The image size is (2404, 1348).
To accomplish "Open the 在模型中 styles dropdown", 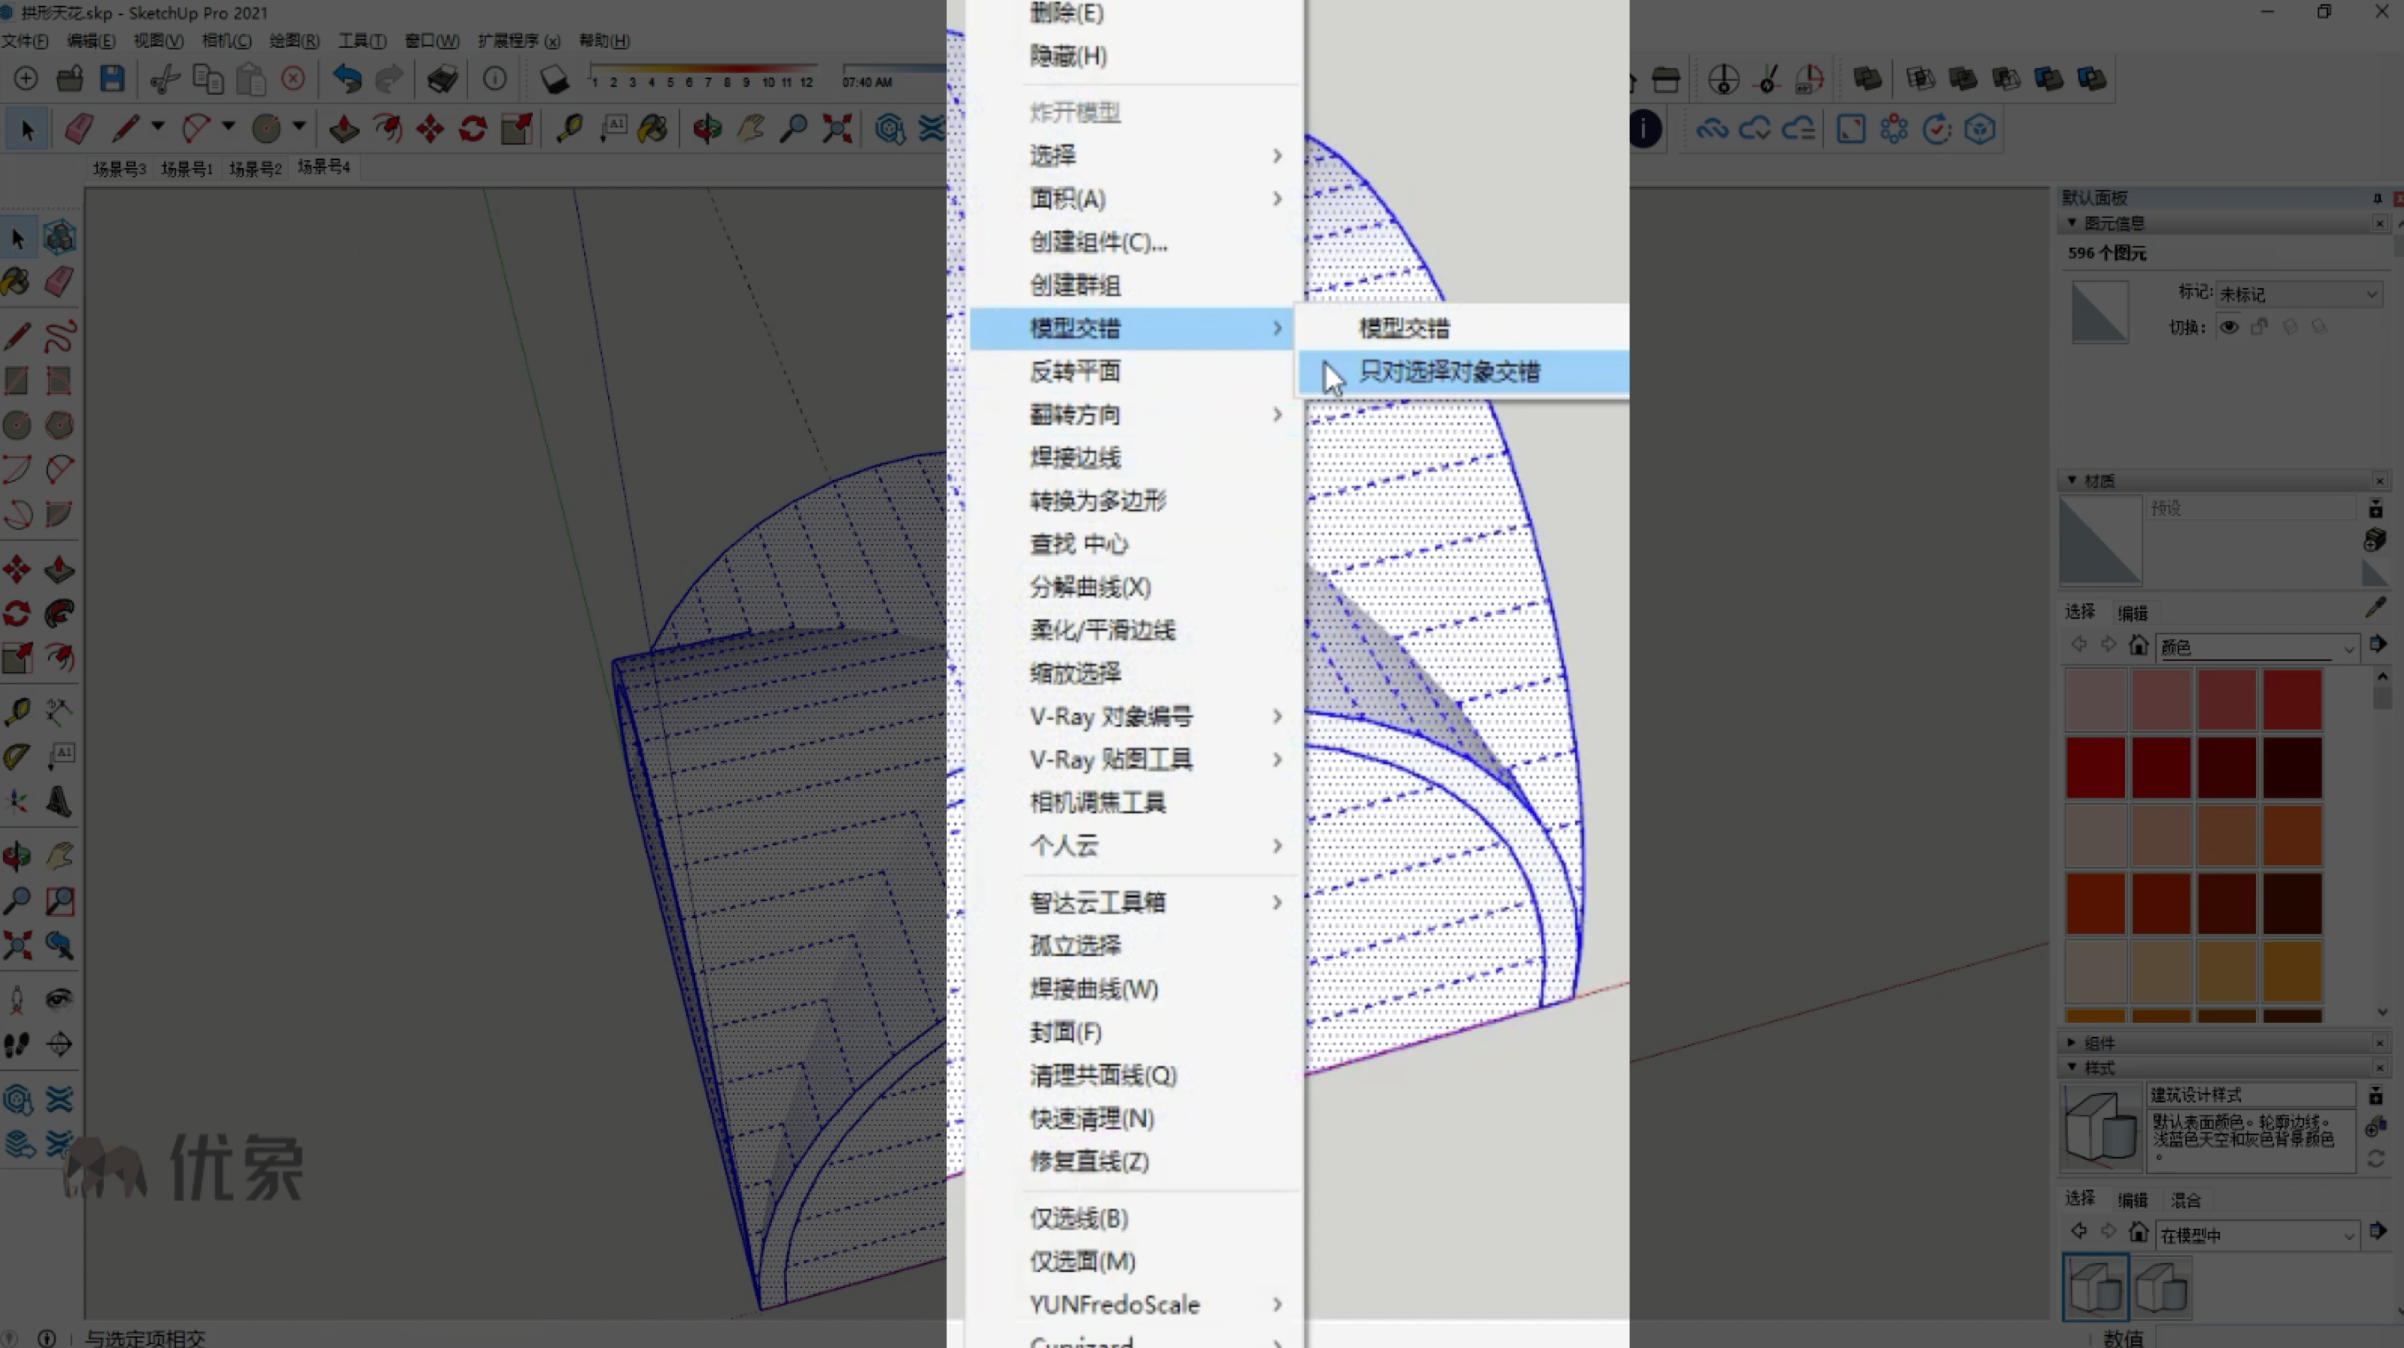I will pos(2257,1235).
